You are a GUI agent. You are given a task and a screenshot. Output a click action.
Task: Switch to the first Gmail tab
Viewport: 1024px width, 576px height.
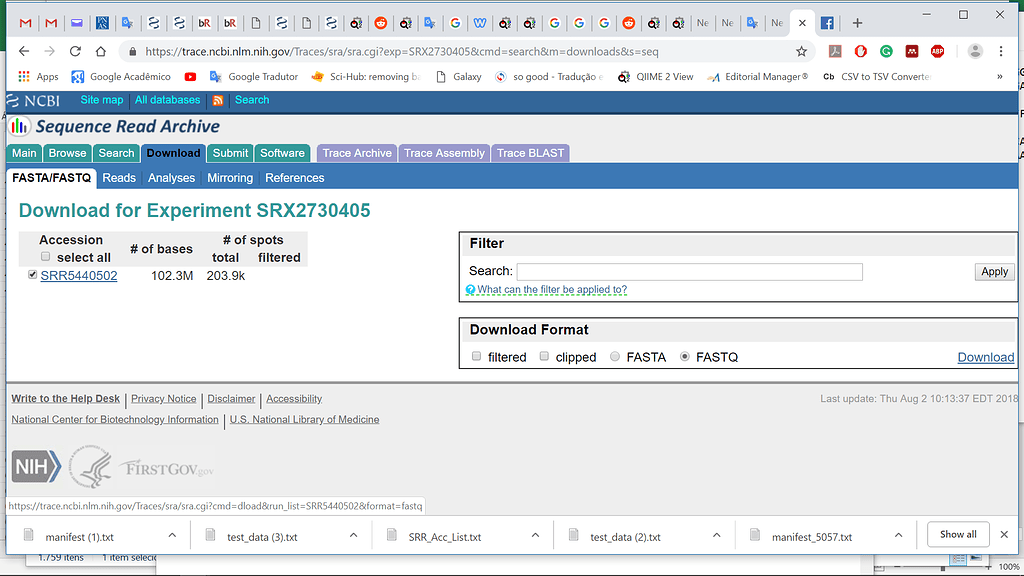point(25,23)
